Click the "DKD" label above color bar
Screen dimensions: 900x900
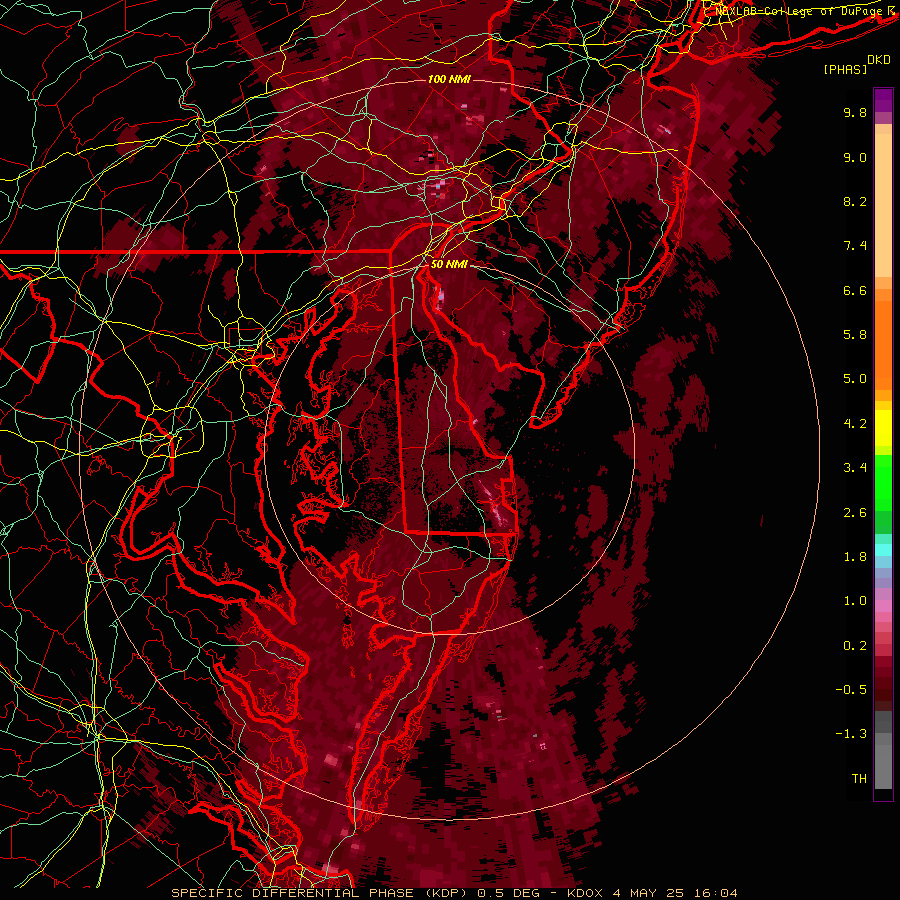coord(879,60)
